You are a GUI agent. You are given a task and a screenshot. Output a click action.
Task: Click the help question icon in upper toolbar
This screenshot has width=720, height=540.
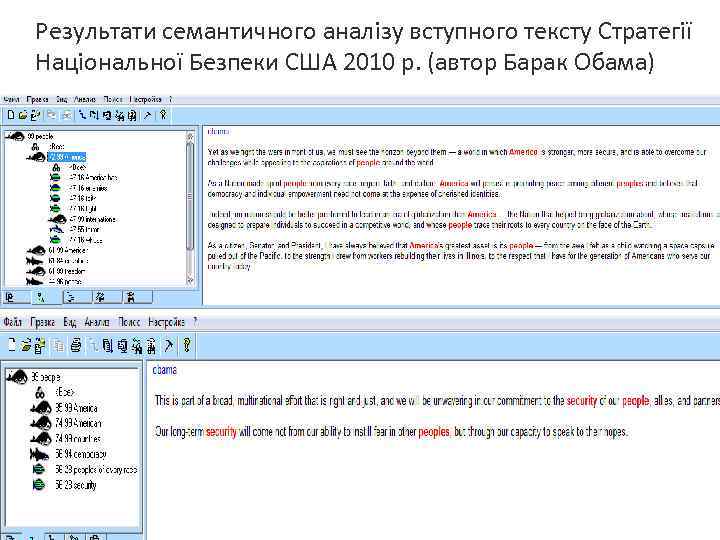(x=163, y=115)
